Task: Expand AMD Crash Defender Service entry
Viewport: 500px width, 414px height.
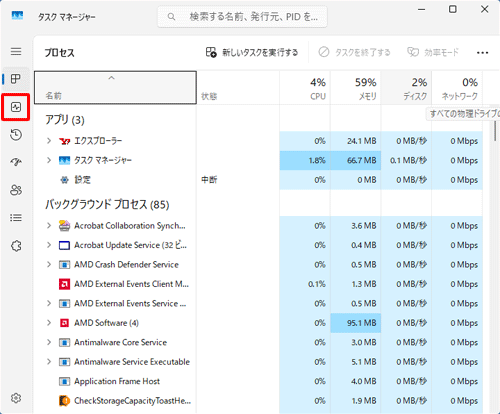Action: pyautogui.click(x=49, y=265)
